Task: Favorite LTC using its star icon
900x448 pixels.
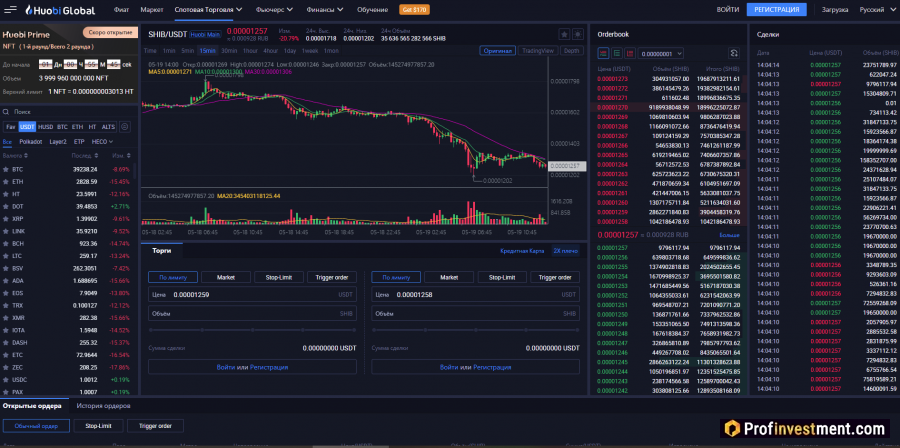Action: click(x=6, y=256)
